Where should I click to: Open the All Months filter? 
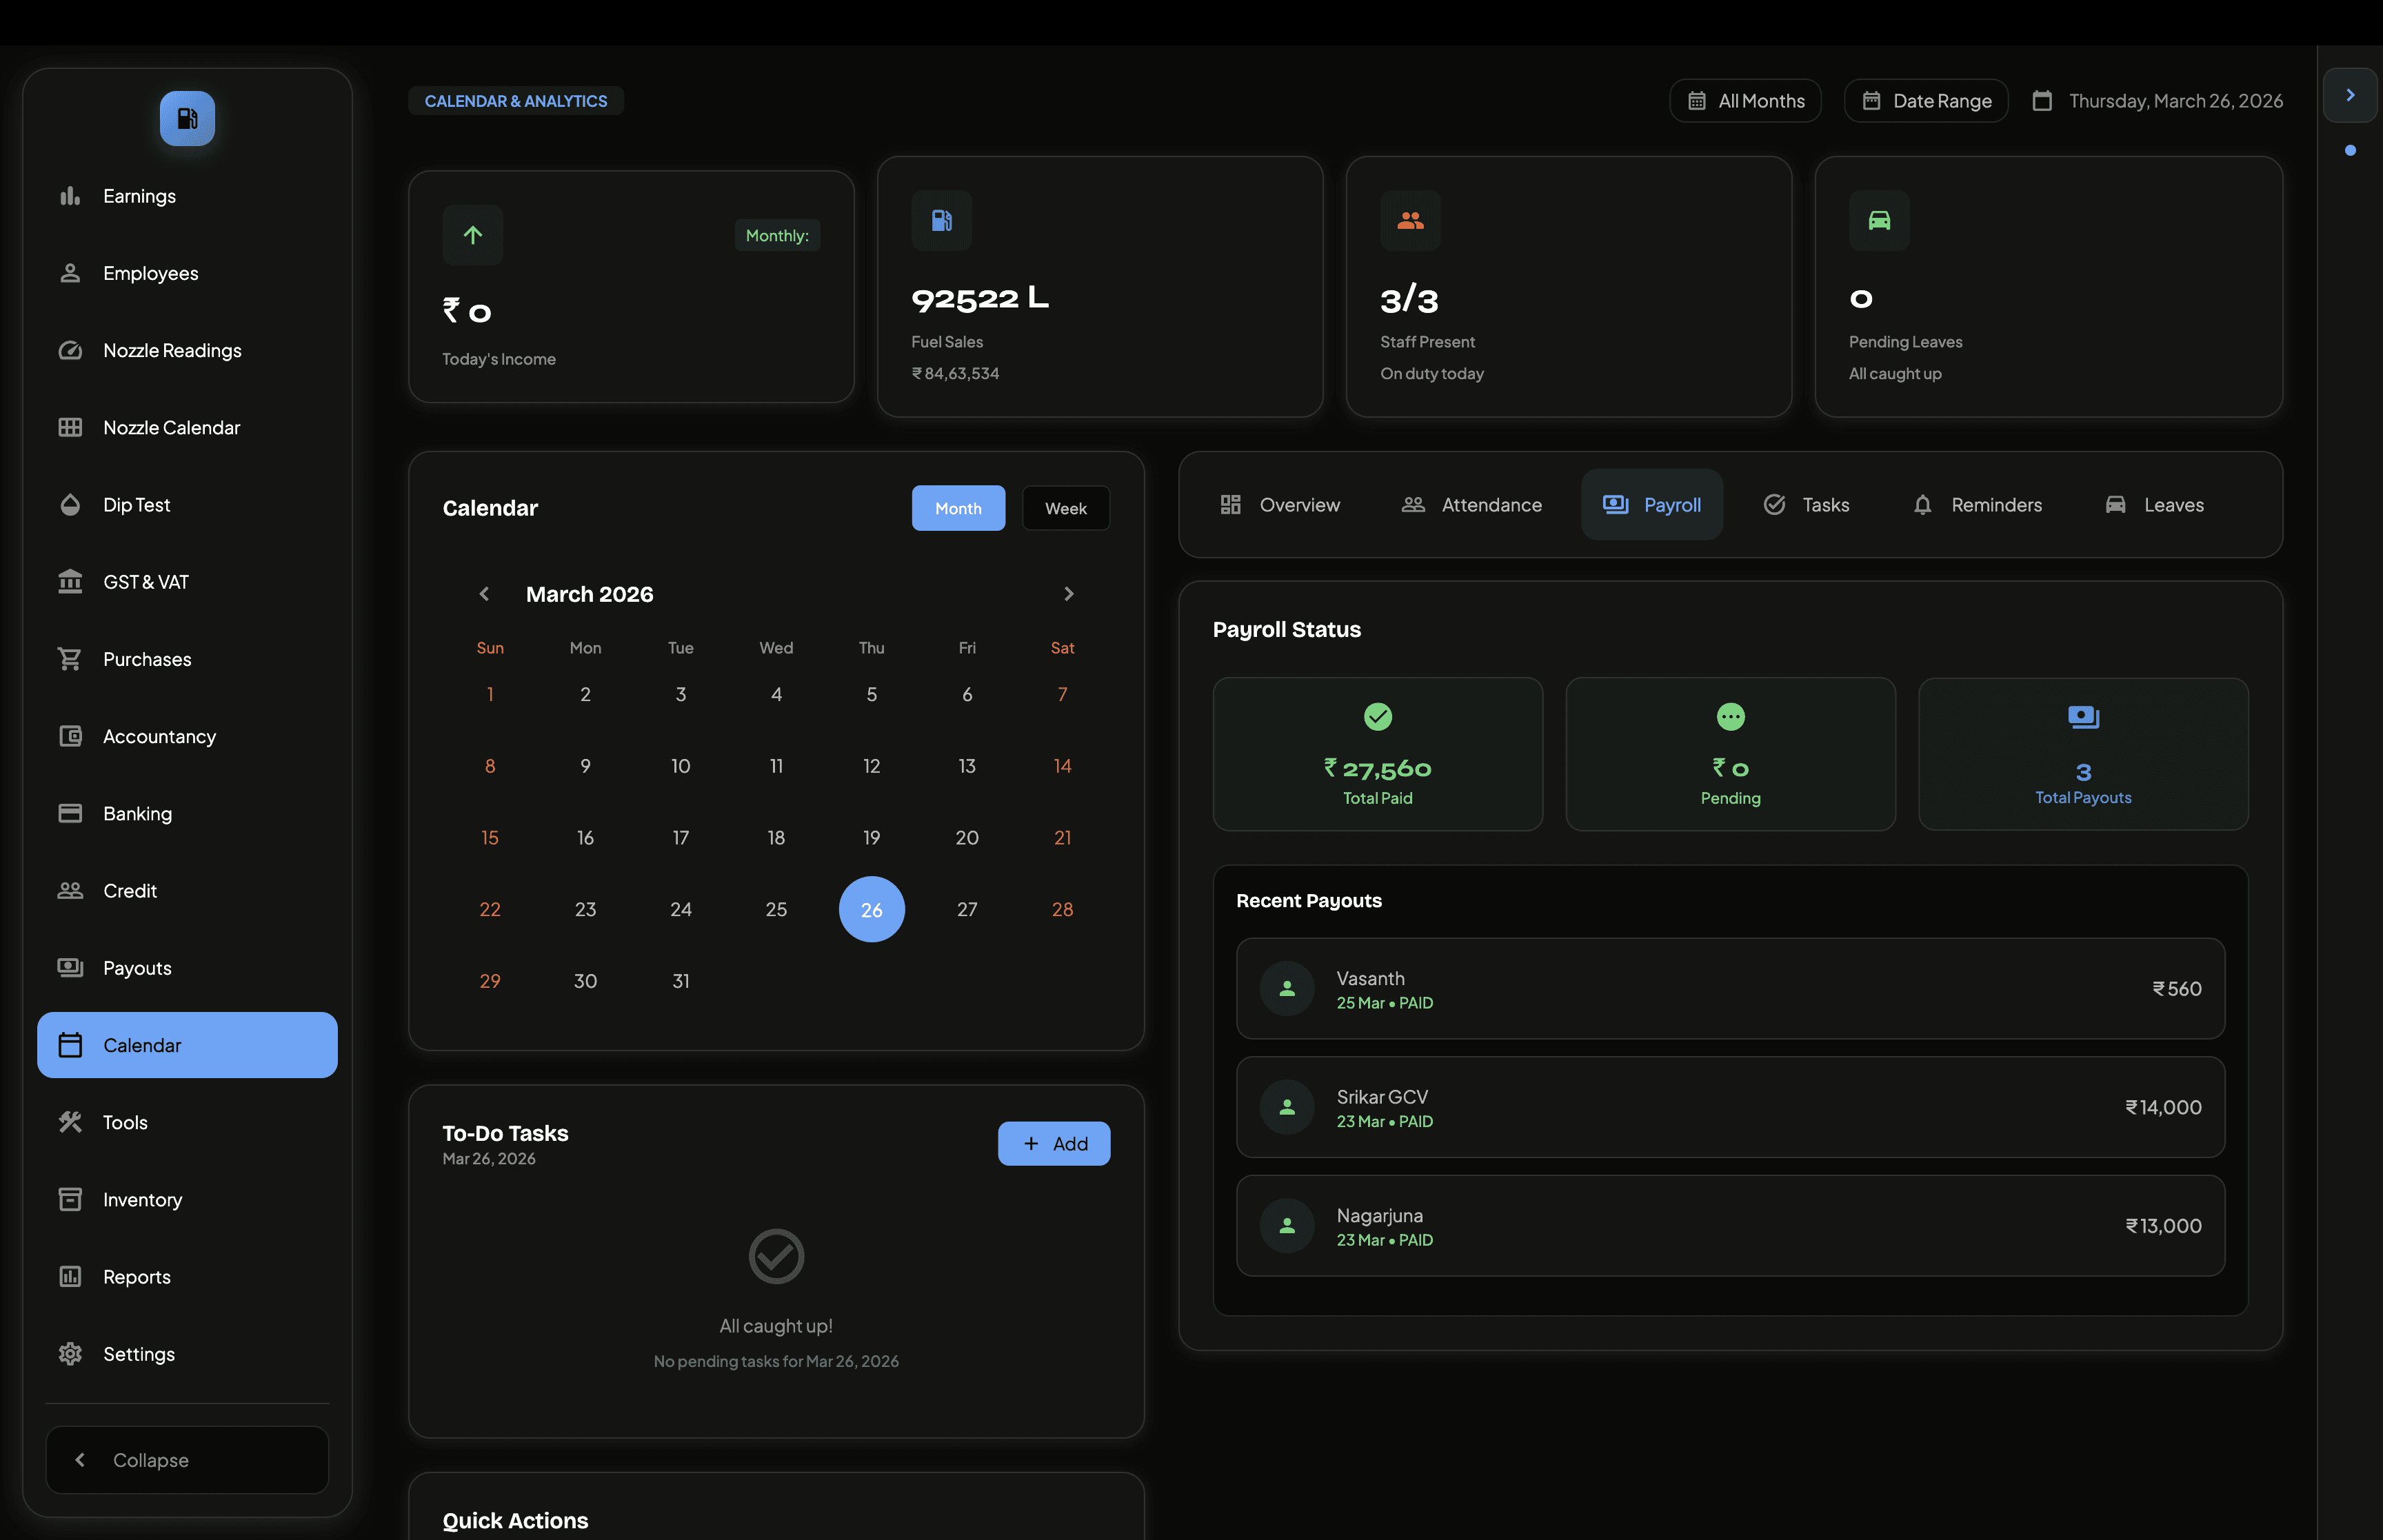click(x=1745, y=101)
